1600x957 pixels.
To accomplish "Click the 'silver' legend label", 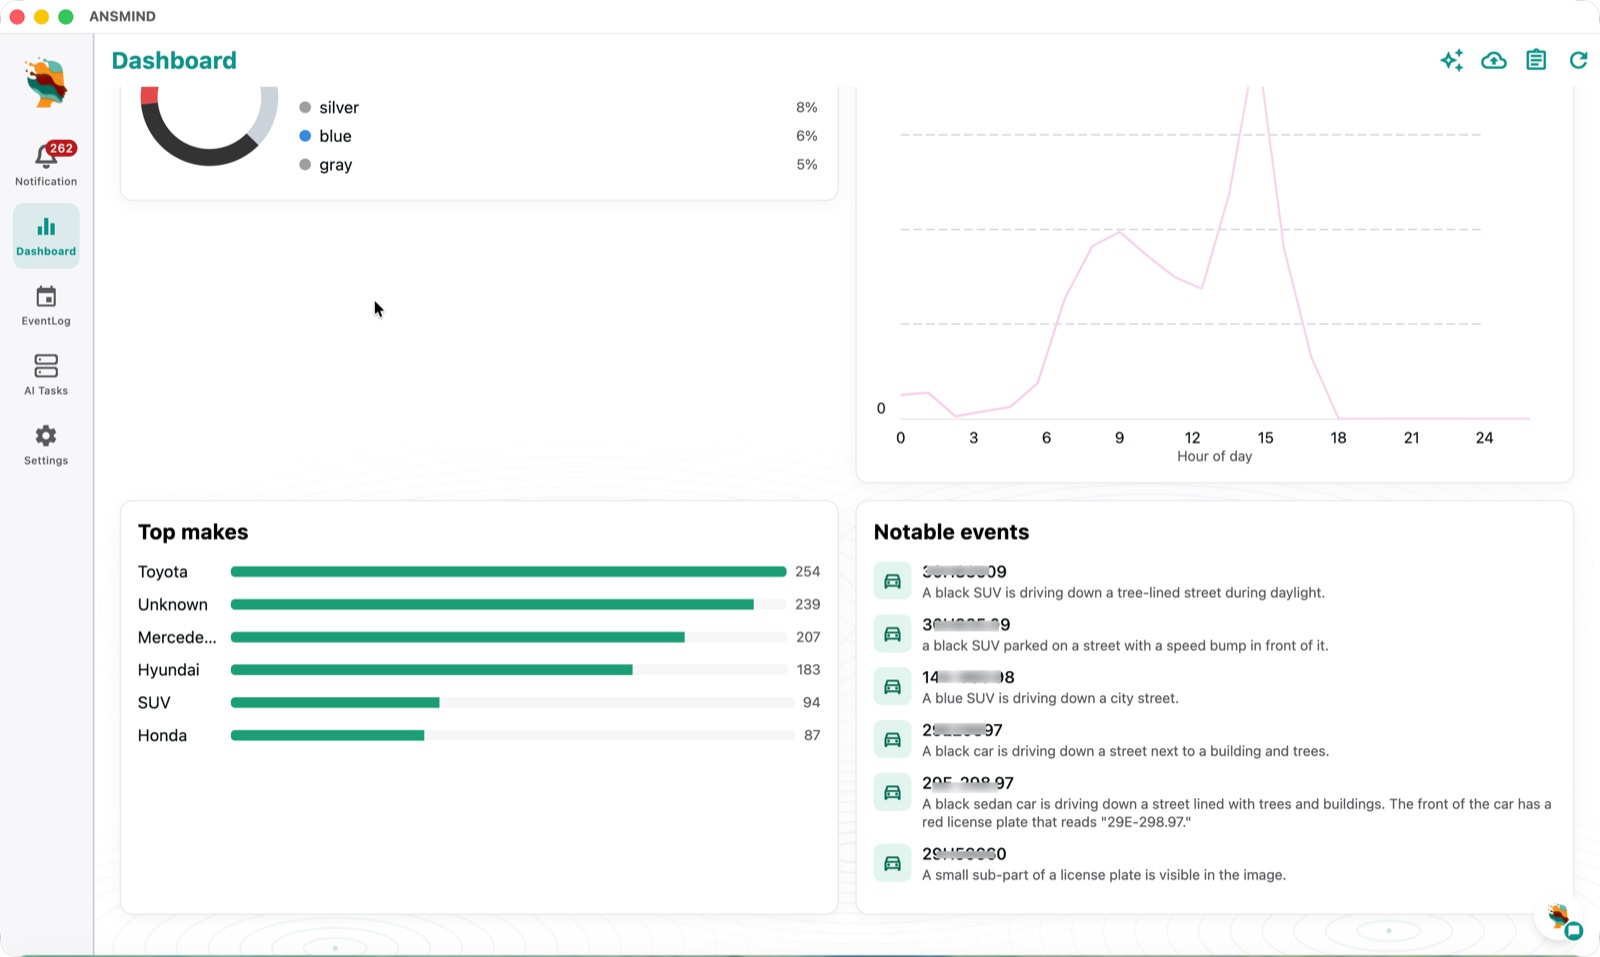I will tap(339, 108).
